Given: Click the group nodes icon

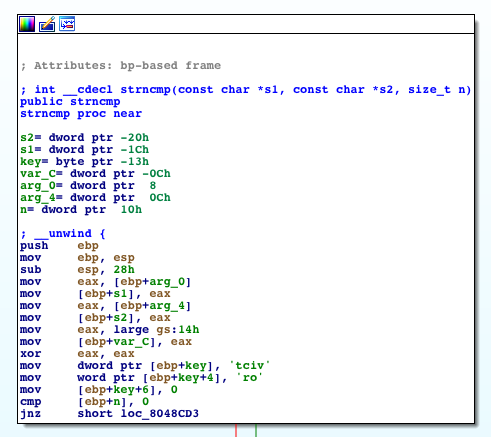Looking at the screenshot, I should (x=67, y=24).
